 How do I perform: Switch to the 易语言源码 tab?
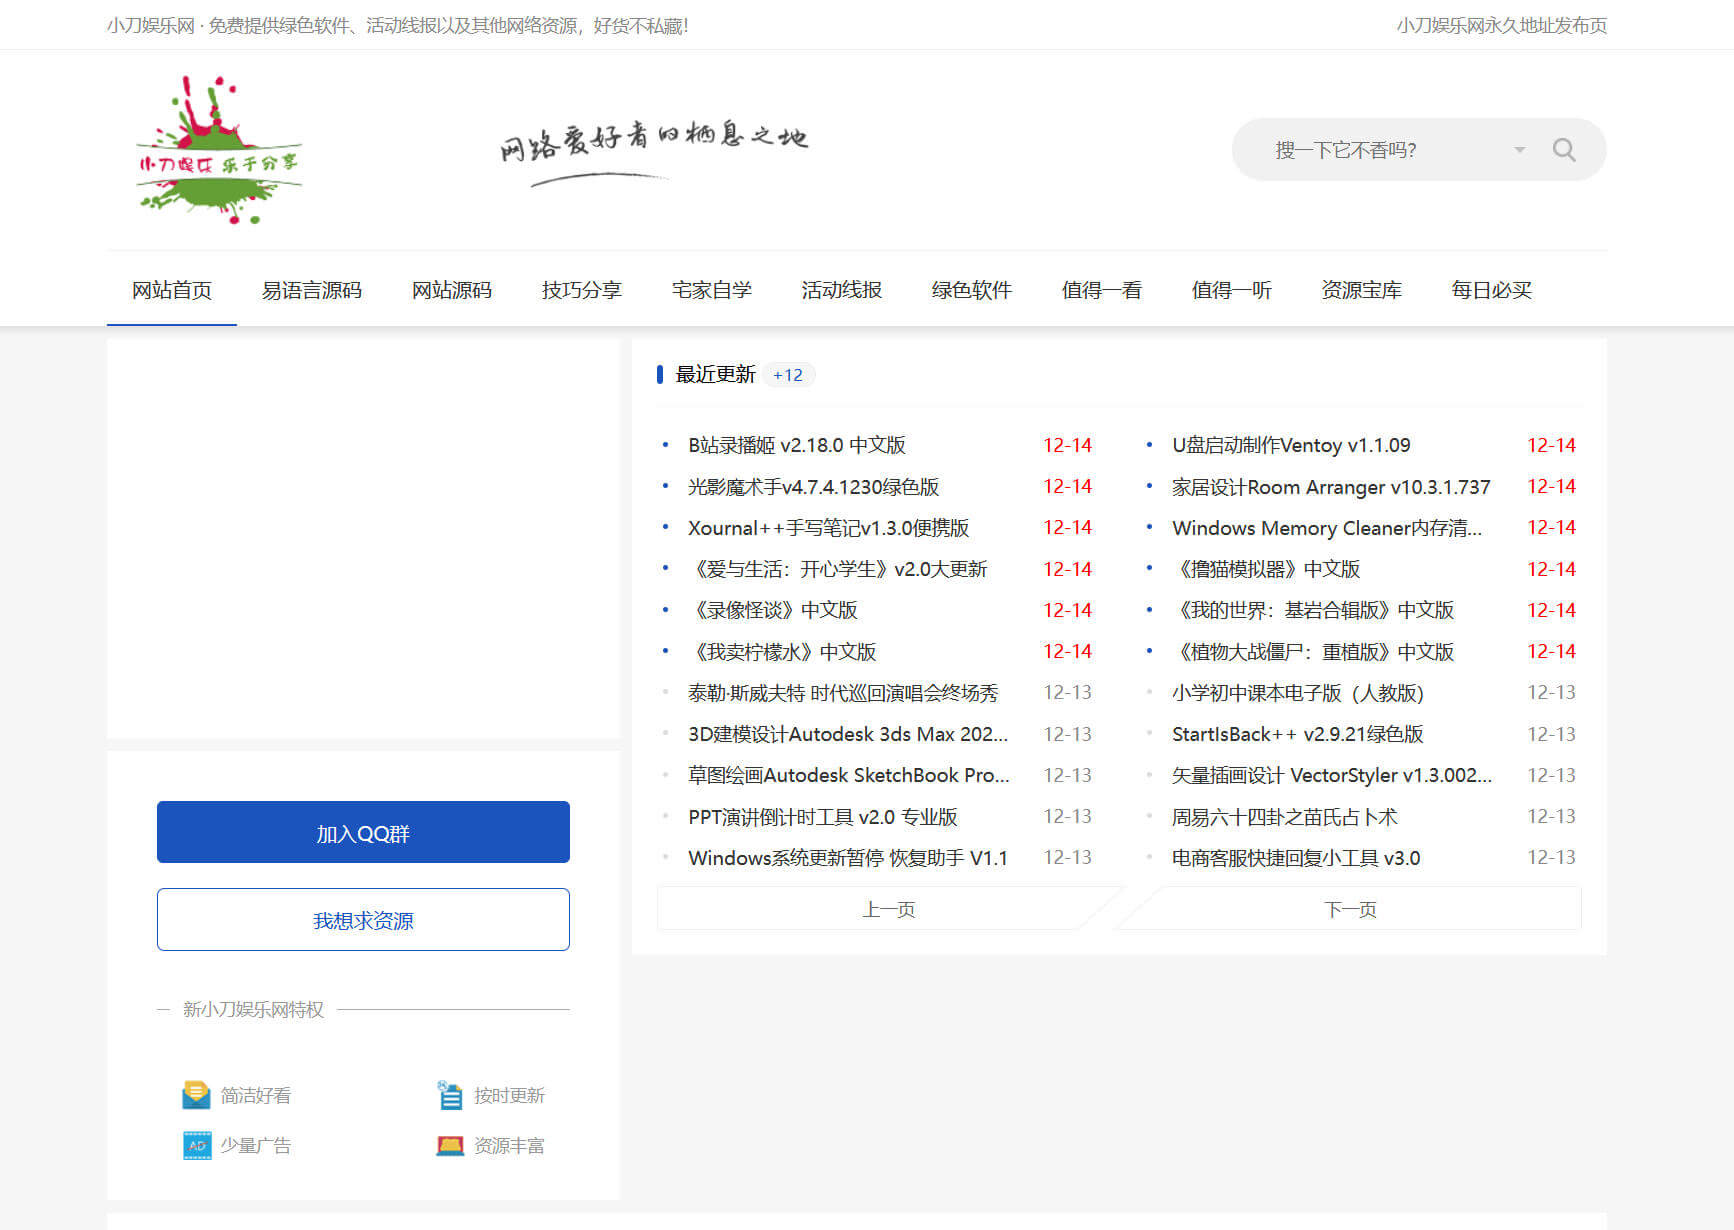pos(311,290)
